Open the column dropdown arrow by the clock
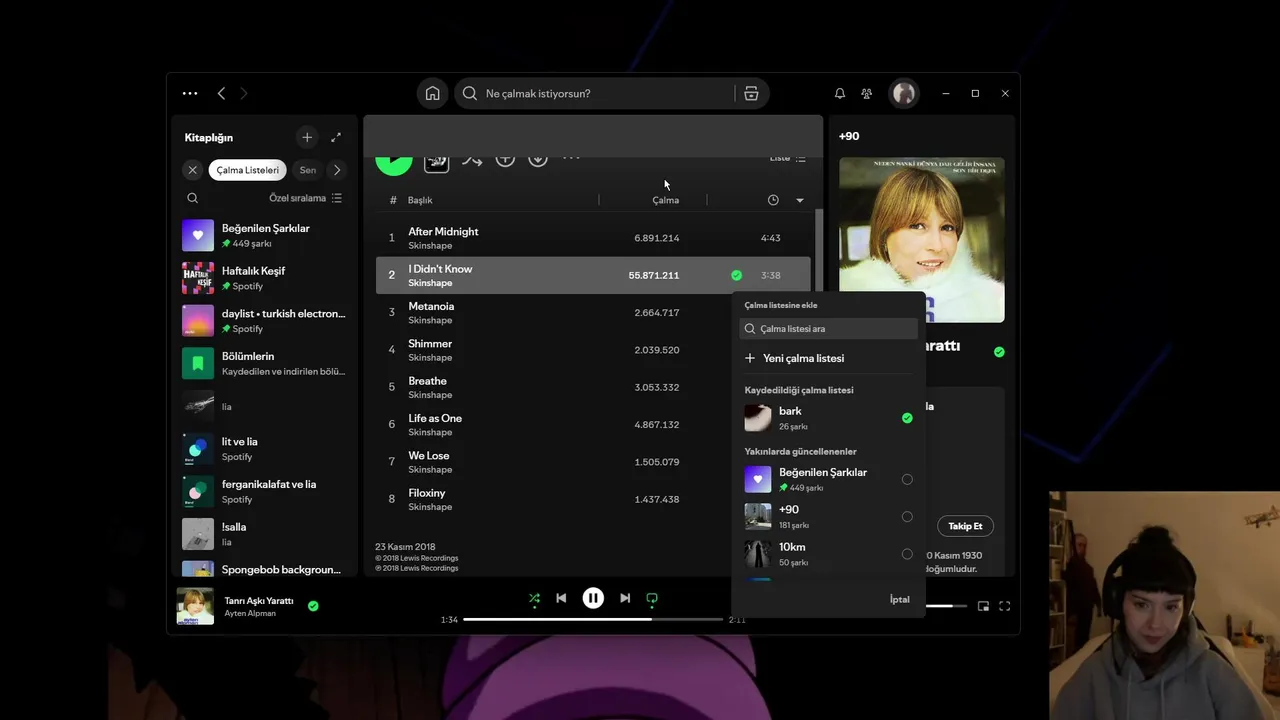This screenshot has width=1280, height=720. pyautogui.click(x=800, y=201)
